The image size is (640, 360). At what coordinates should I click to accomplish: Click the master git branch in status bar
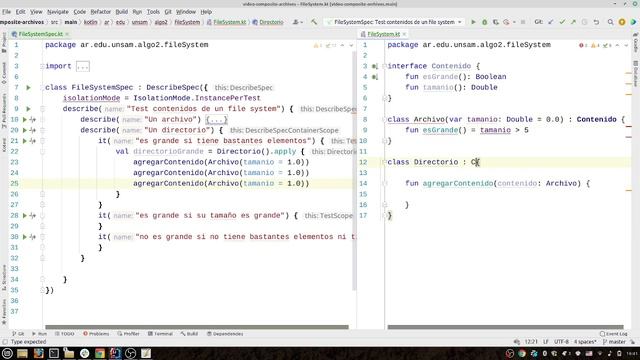pyautogui.click(x=614, y=342)
